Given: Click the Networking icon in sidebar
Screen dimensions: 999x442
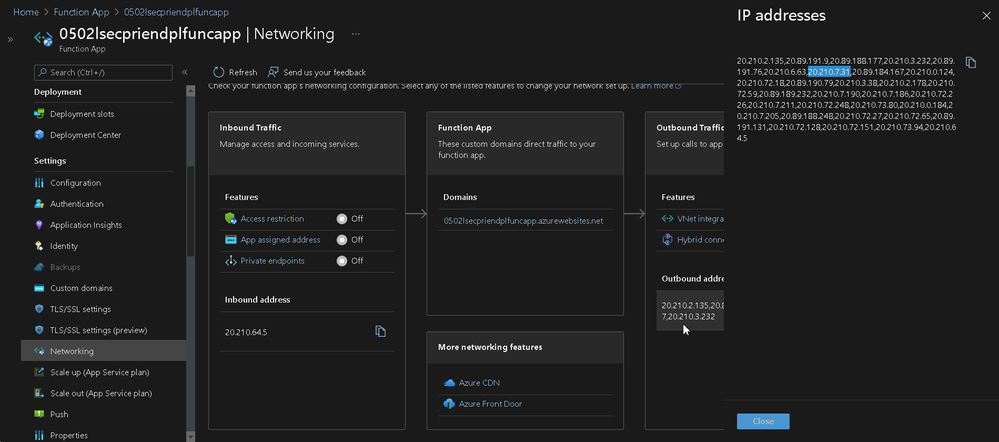Looking at the screenshot, I should pyautogui.click(x=39, y=351).
